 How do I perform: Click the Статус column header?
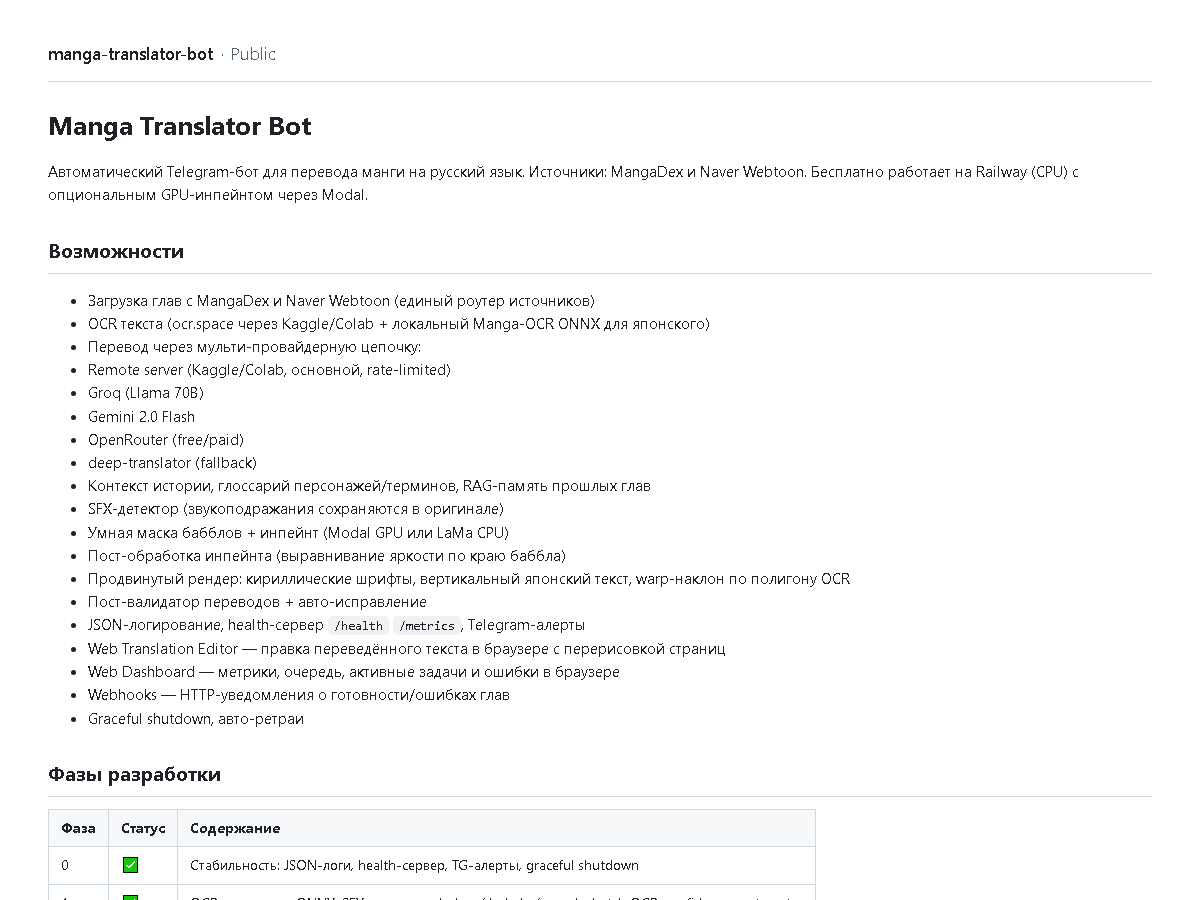pos(143,828)
